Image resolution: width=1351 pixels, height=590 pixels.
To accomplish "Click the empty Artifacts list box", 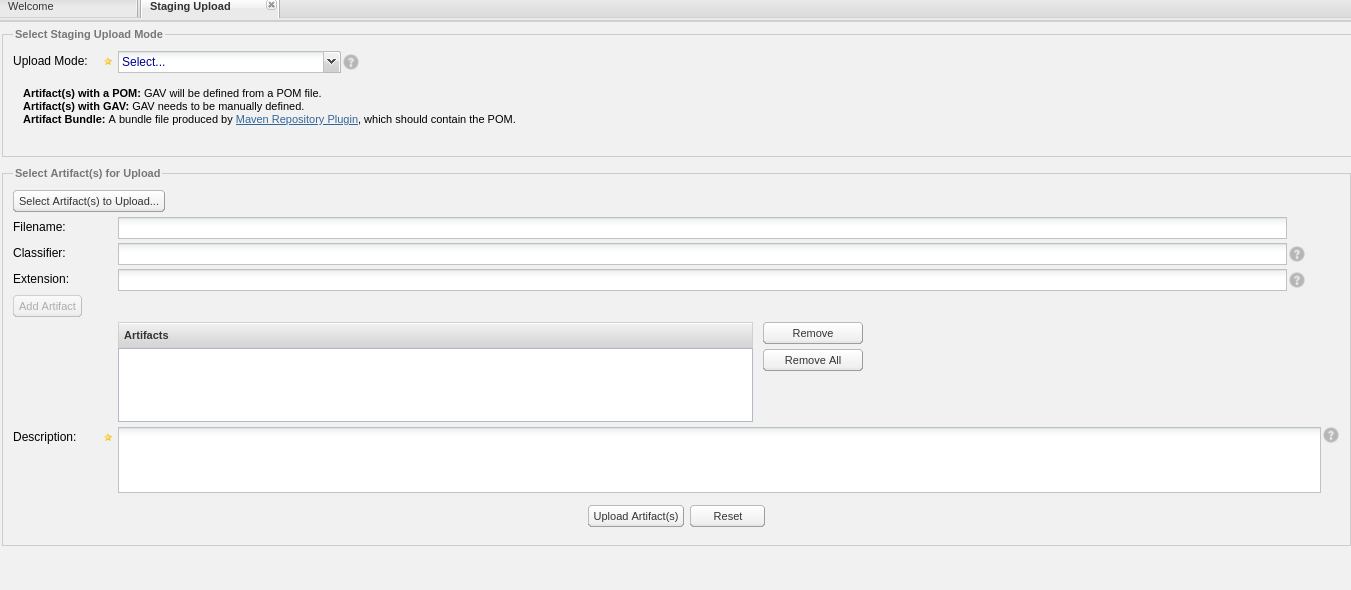I will (x=435, y=385).
